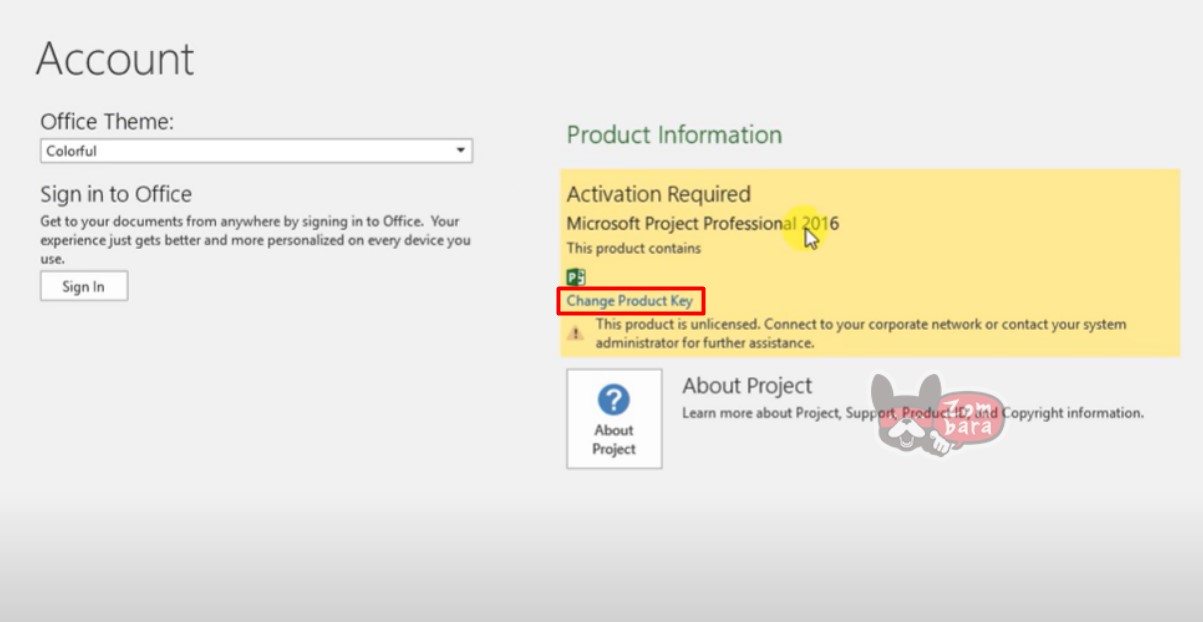Open the About Project button with question mark
1203x622 pixels.
[614, 418]
